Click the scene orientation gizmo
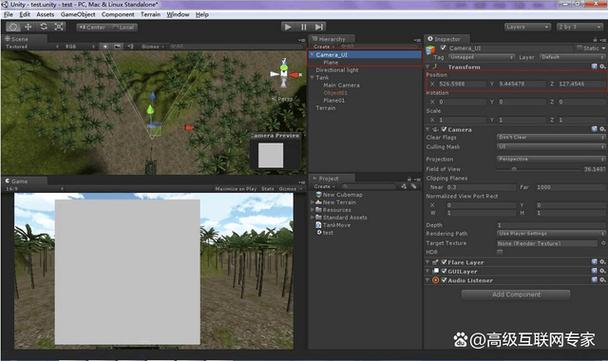Image resolution: width=608 pixels, height=361 pixels. click(x=285, y=74)
